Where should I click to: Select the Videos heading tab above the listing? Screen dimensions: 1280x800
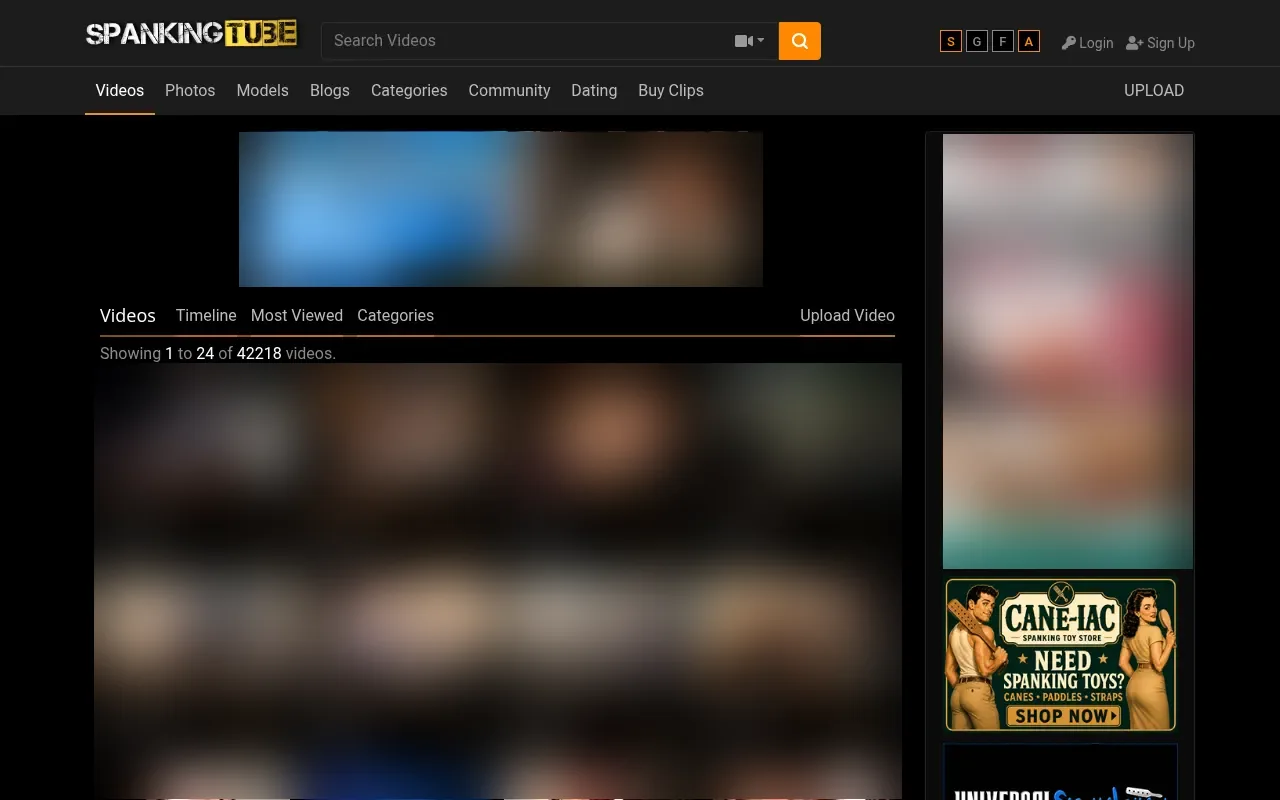tap(128, 315)
